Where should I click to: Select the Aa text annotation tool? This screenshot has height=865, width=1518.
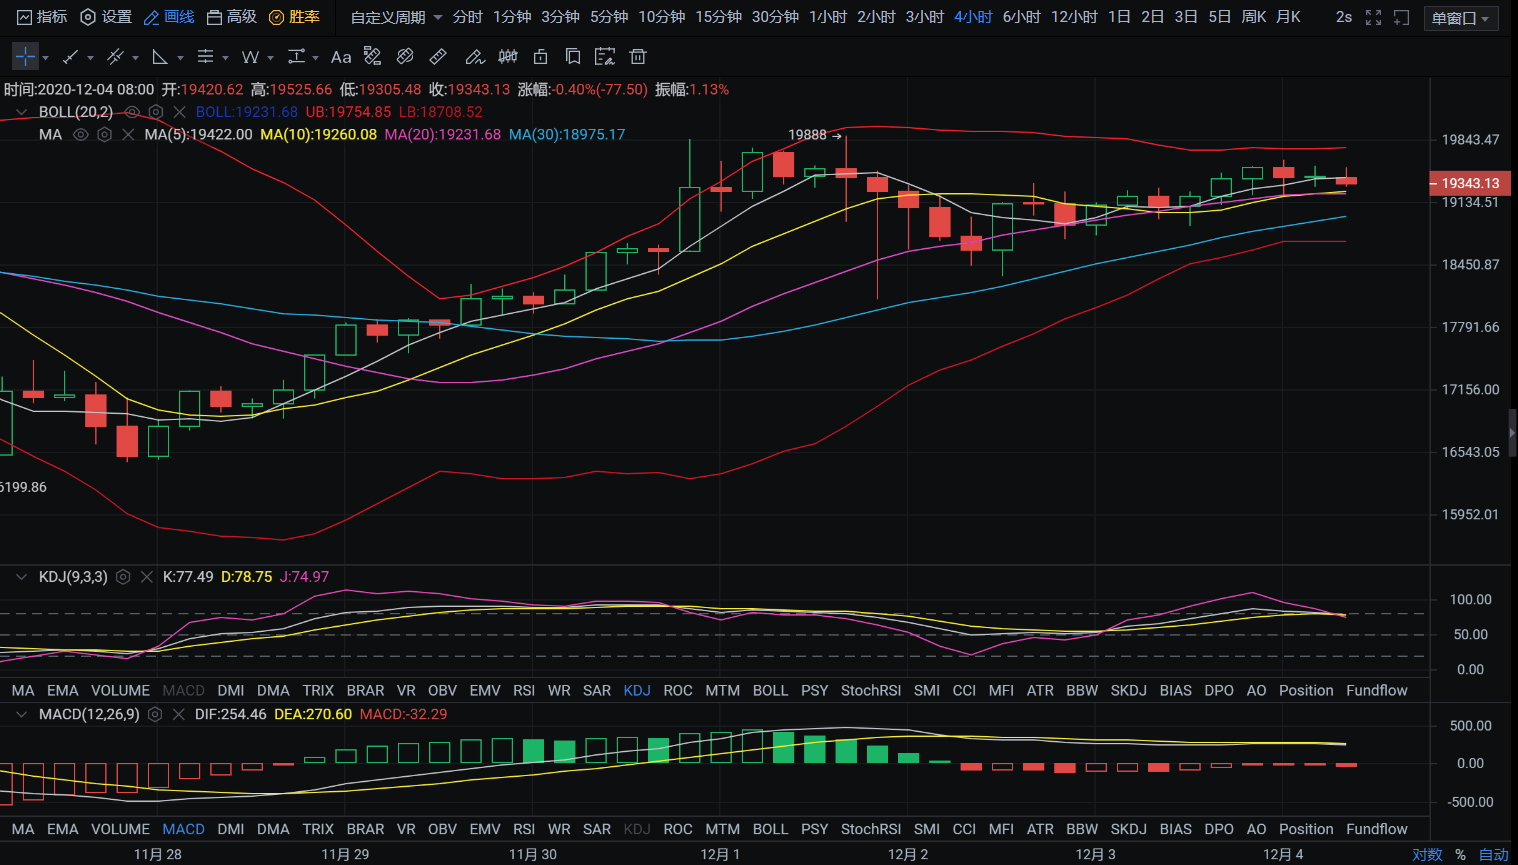[341, 57]
